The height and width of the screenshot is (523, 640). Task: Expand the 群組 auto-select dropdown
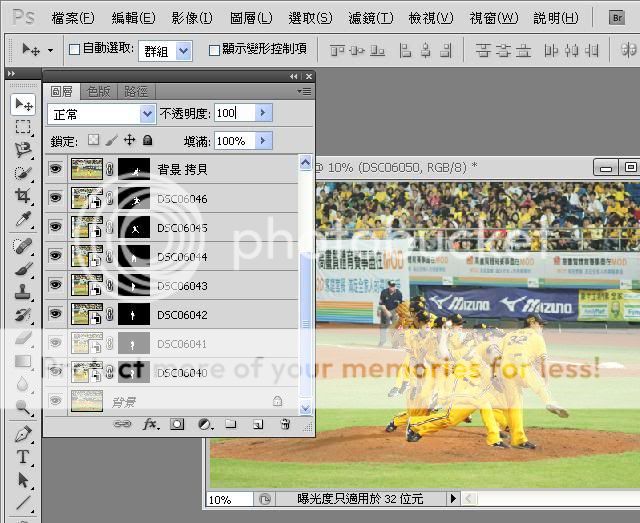click(x=167, y=49)
